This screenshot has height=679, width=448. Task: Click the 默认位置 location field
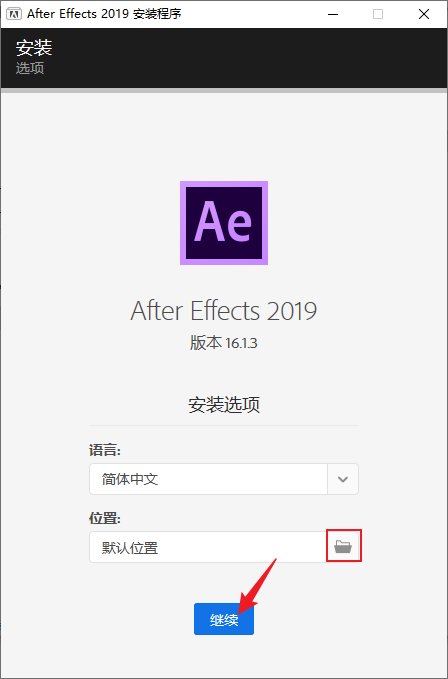pyautogui.click(x=208, y=547)
